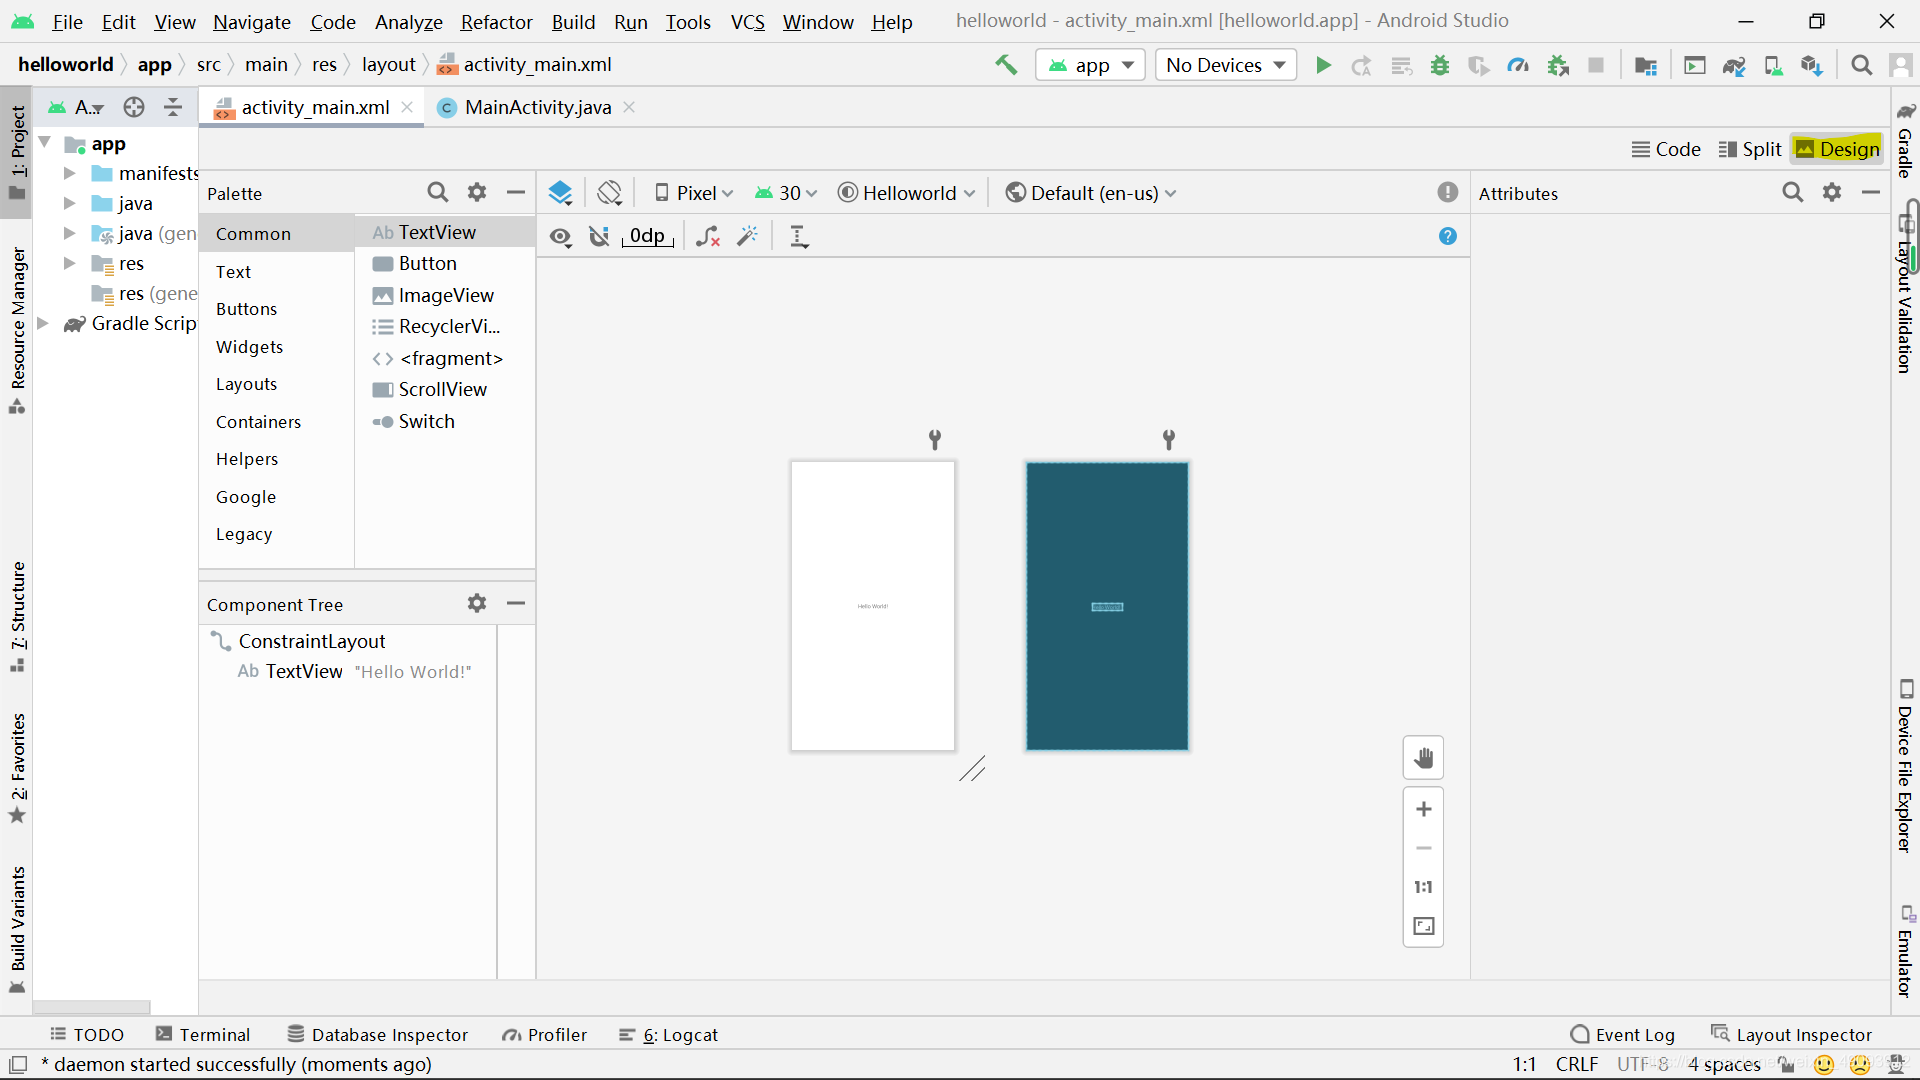The image size is (1920, 1080).
Task: Open the Event Log panel
Action: [1622, 1035]
